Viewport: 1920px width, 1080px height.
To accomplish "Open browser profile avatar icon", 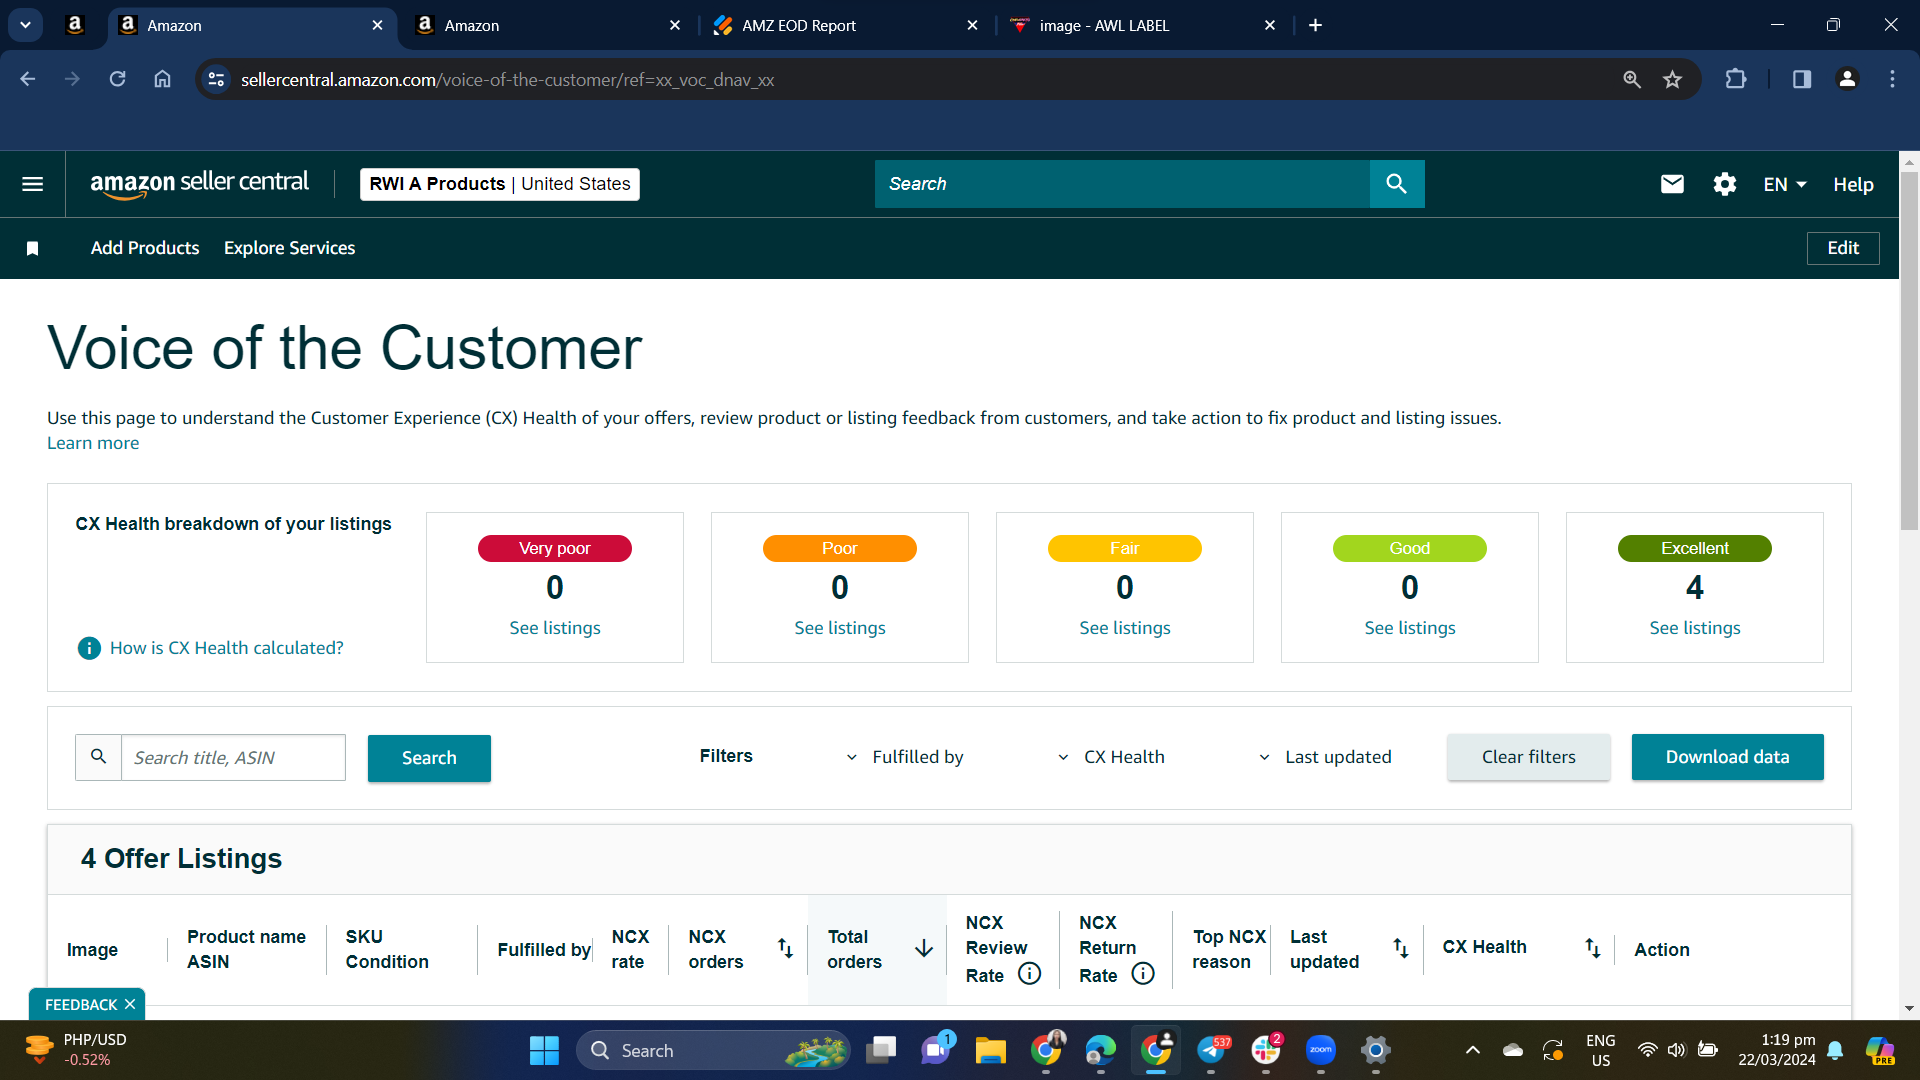I will (x=1847, y=79).
